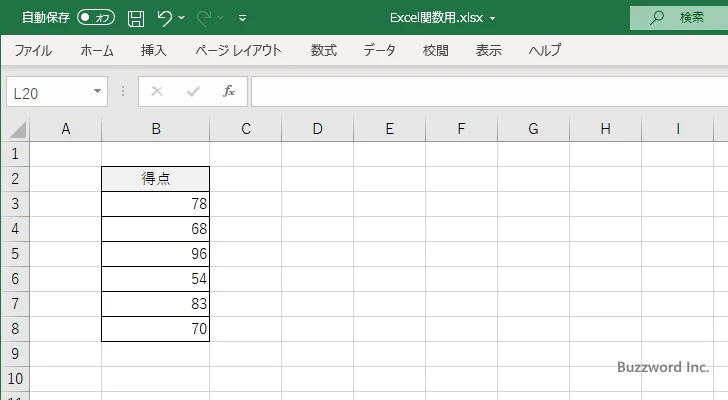Screen dimensions: 728x400
Task: Select column I header
Action: 677,129
